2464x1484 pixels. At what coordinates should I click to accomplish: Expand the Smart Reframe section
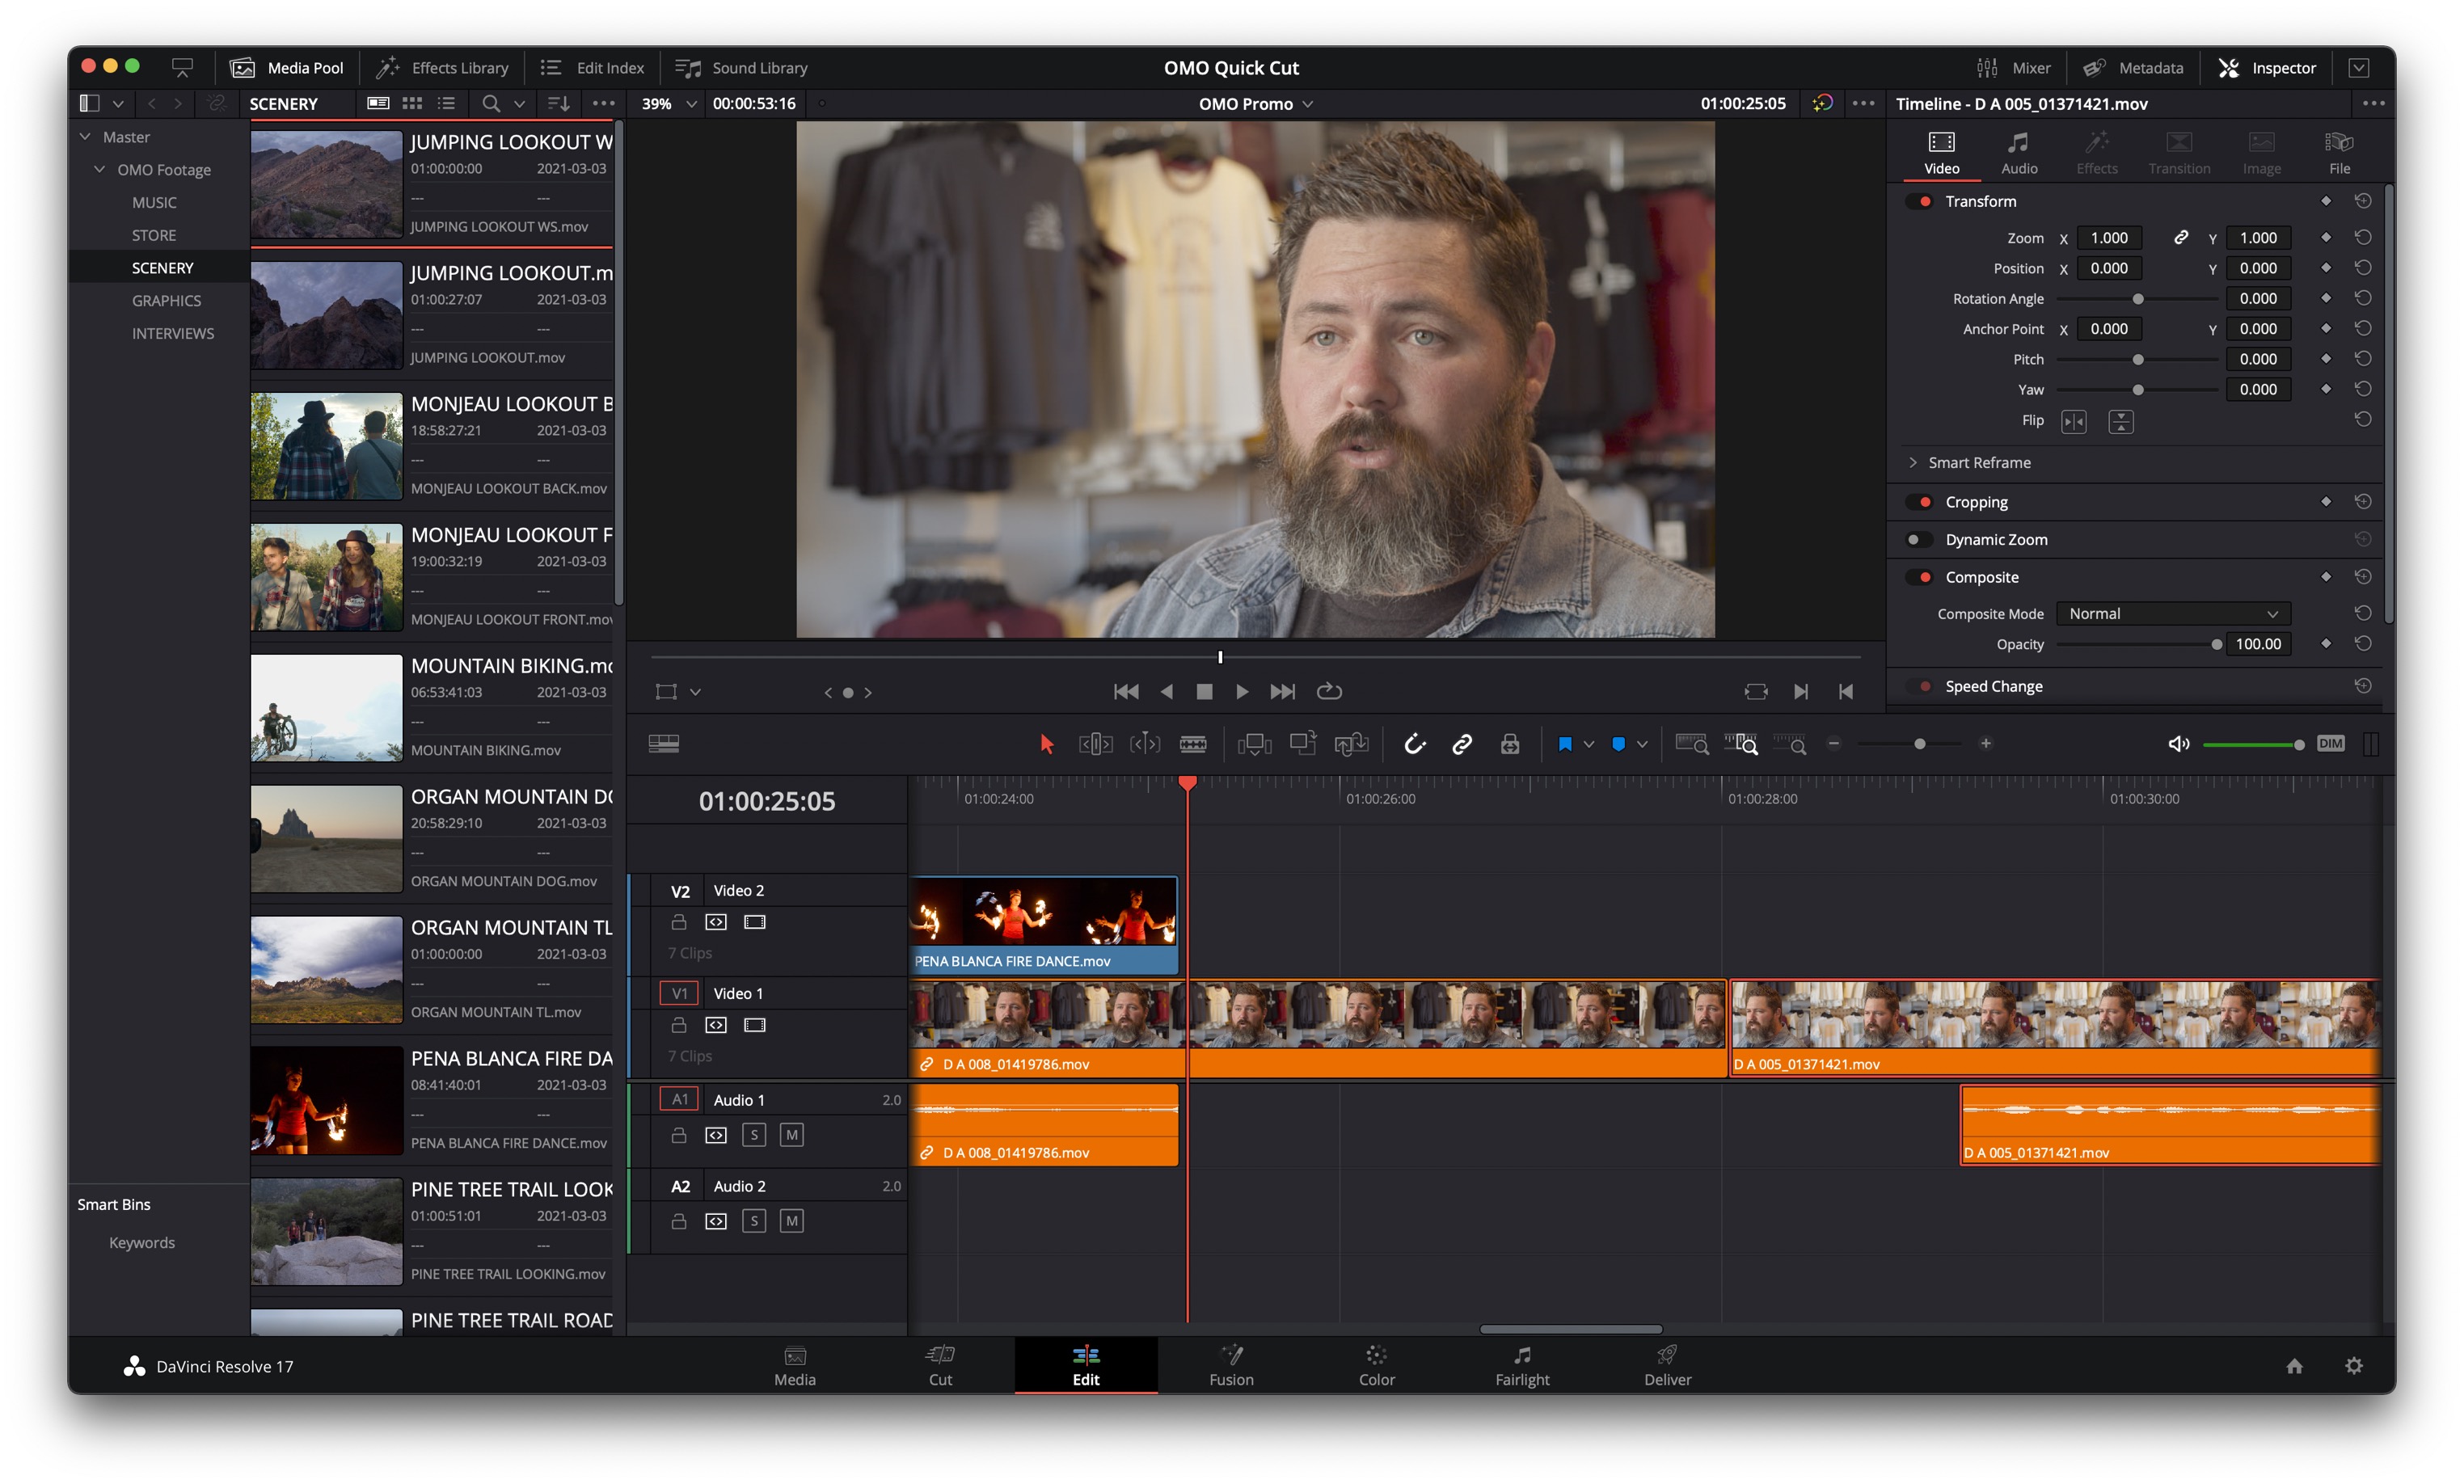[1913, 462]
